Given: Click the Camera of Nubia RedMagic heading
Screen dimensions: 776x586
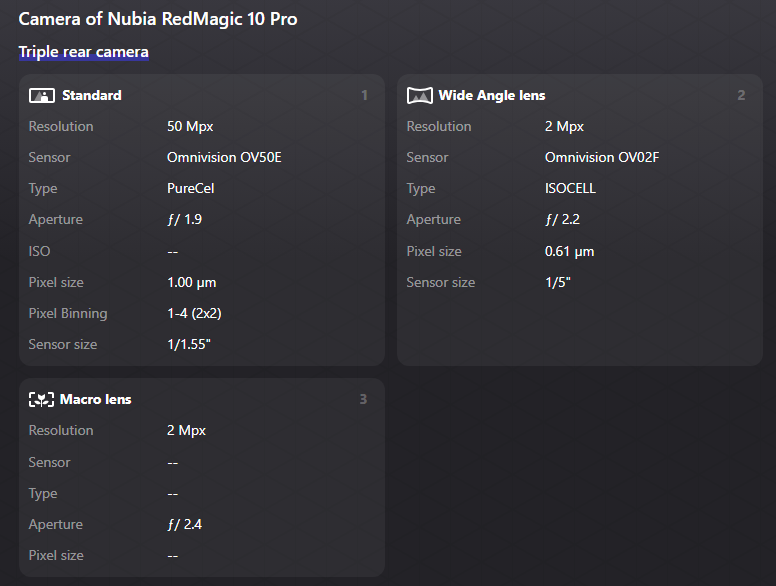Looking at the screenshot, I should pos(158,19).
